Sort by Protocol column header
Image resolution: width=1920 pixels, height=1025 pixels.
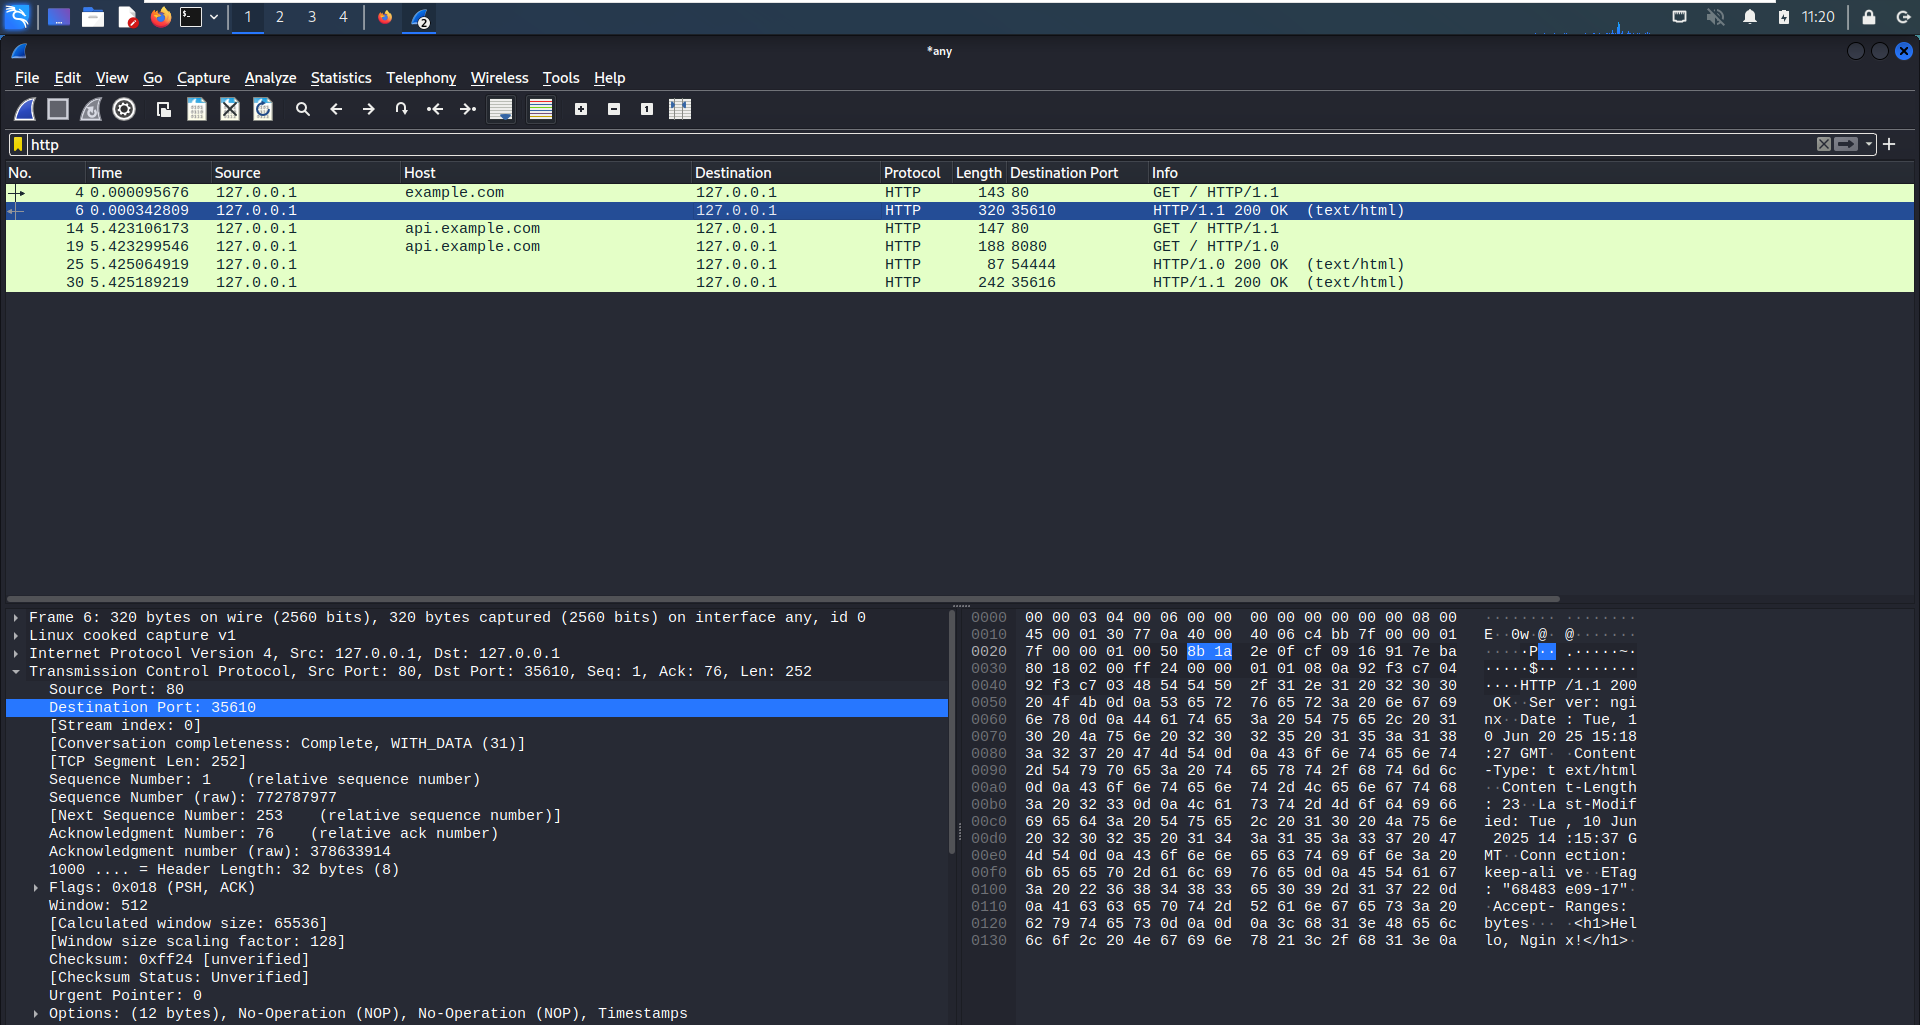point(916,173)
